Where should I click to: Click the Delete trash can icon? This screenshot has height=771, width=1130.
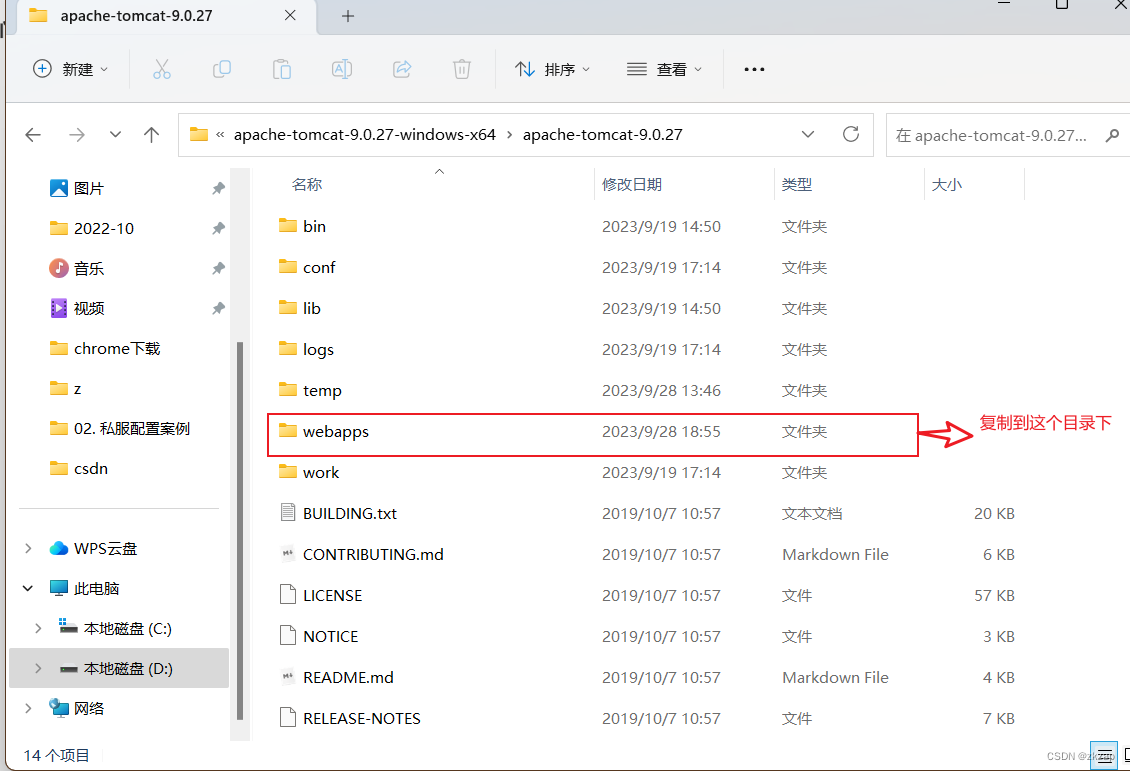(462, 69)
